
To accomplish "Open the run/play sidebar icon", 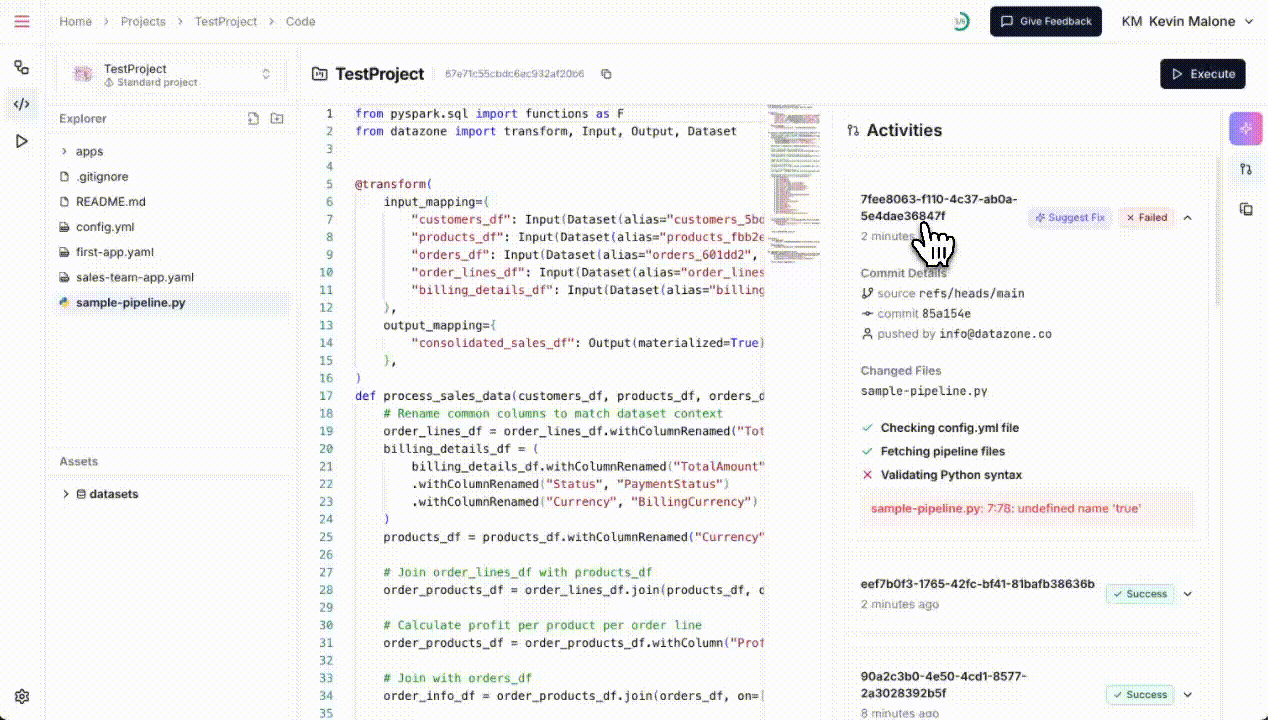I will (22, 141).
